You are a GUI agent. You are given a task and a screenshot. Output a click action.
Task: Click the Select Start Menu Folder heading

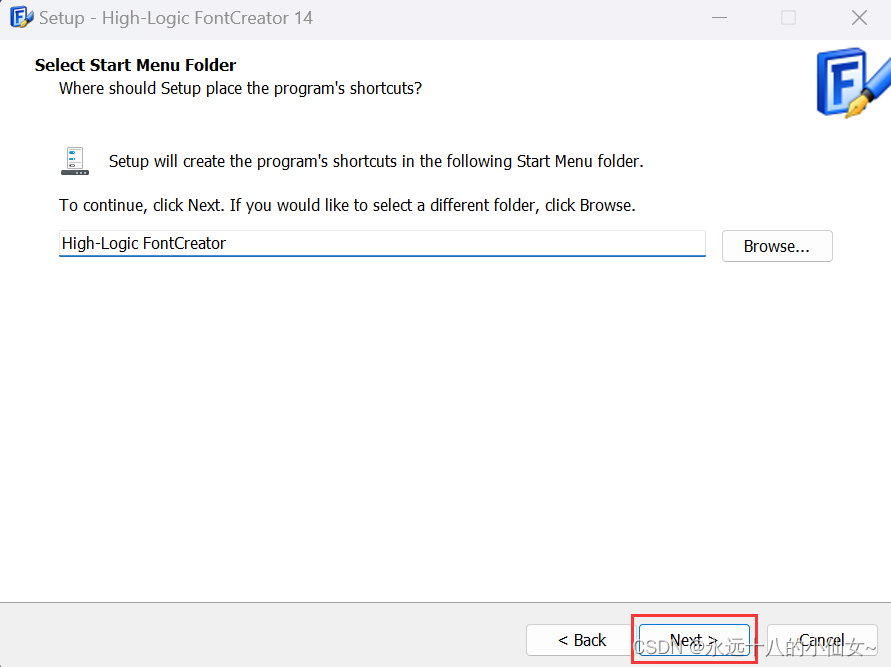(136, 65)
